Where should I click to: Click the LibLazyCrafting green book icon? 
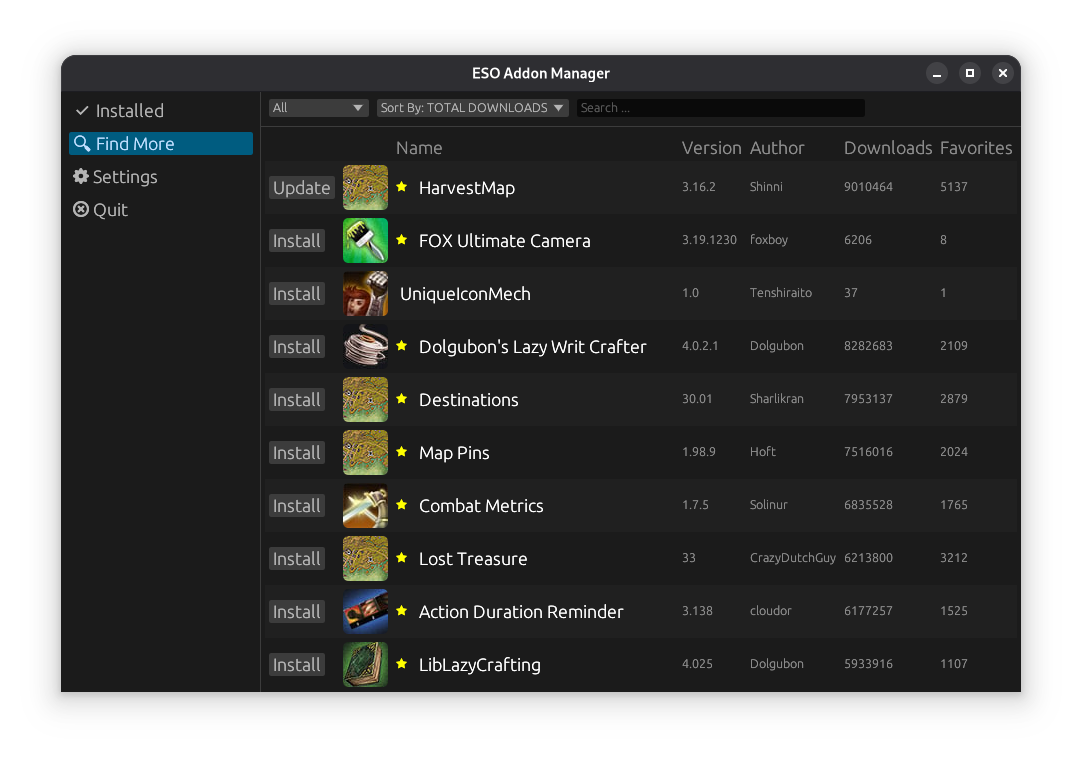[365, 664]
